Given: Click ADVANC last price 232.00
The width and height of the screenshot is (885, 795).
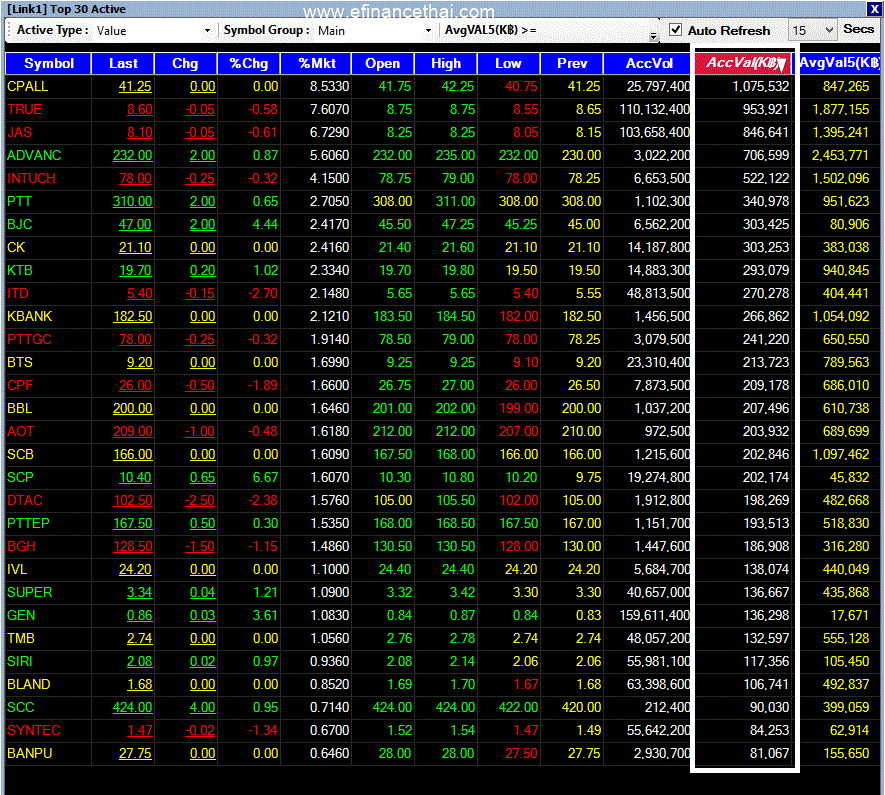Looking at the screenshot, I should [x=132, y=155].
